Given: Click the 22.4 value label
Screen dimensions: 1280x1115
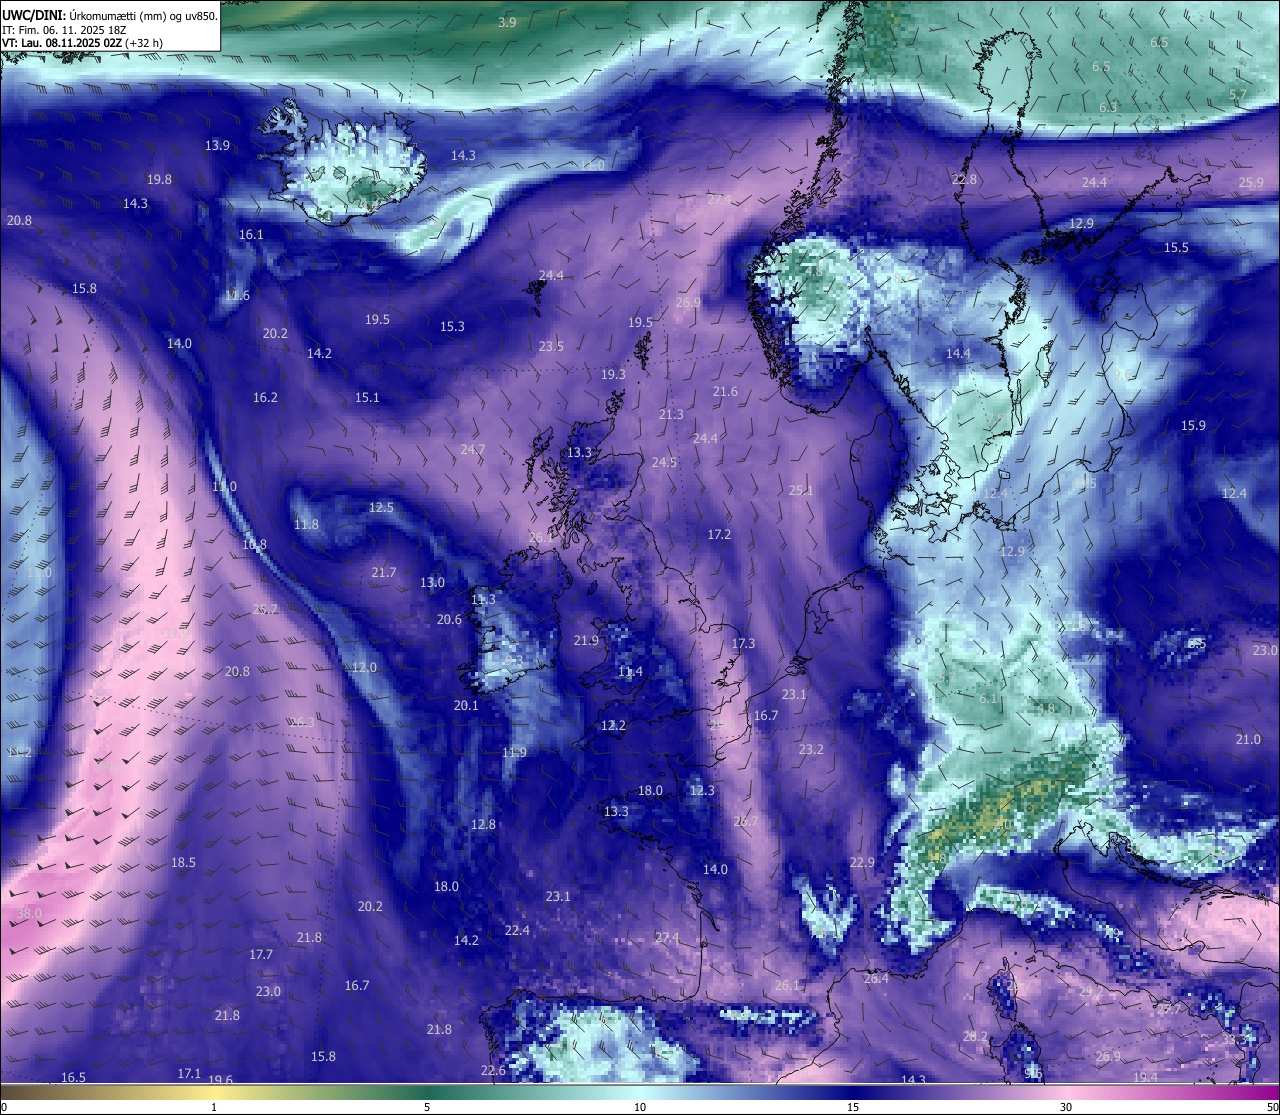Looking at the screenshot, I should (517, 930).
